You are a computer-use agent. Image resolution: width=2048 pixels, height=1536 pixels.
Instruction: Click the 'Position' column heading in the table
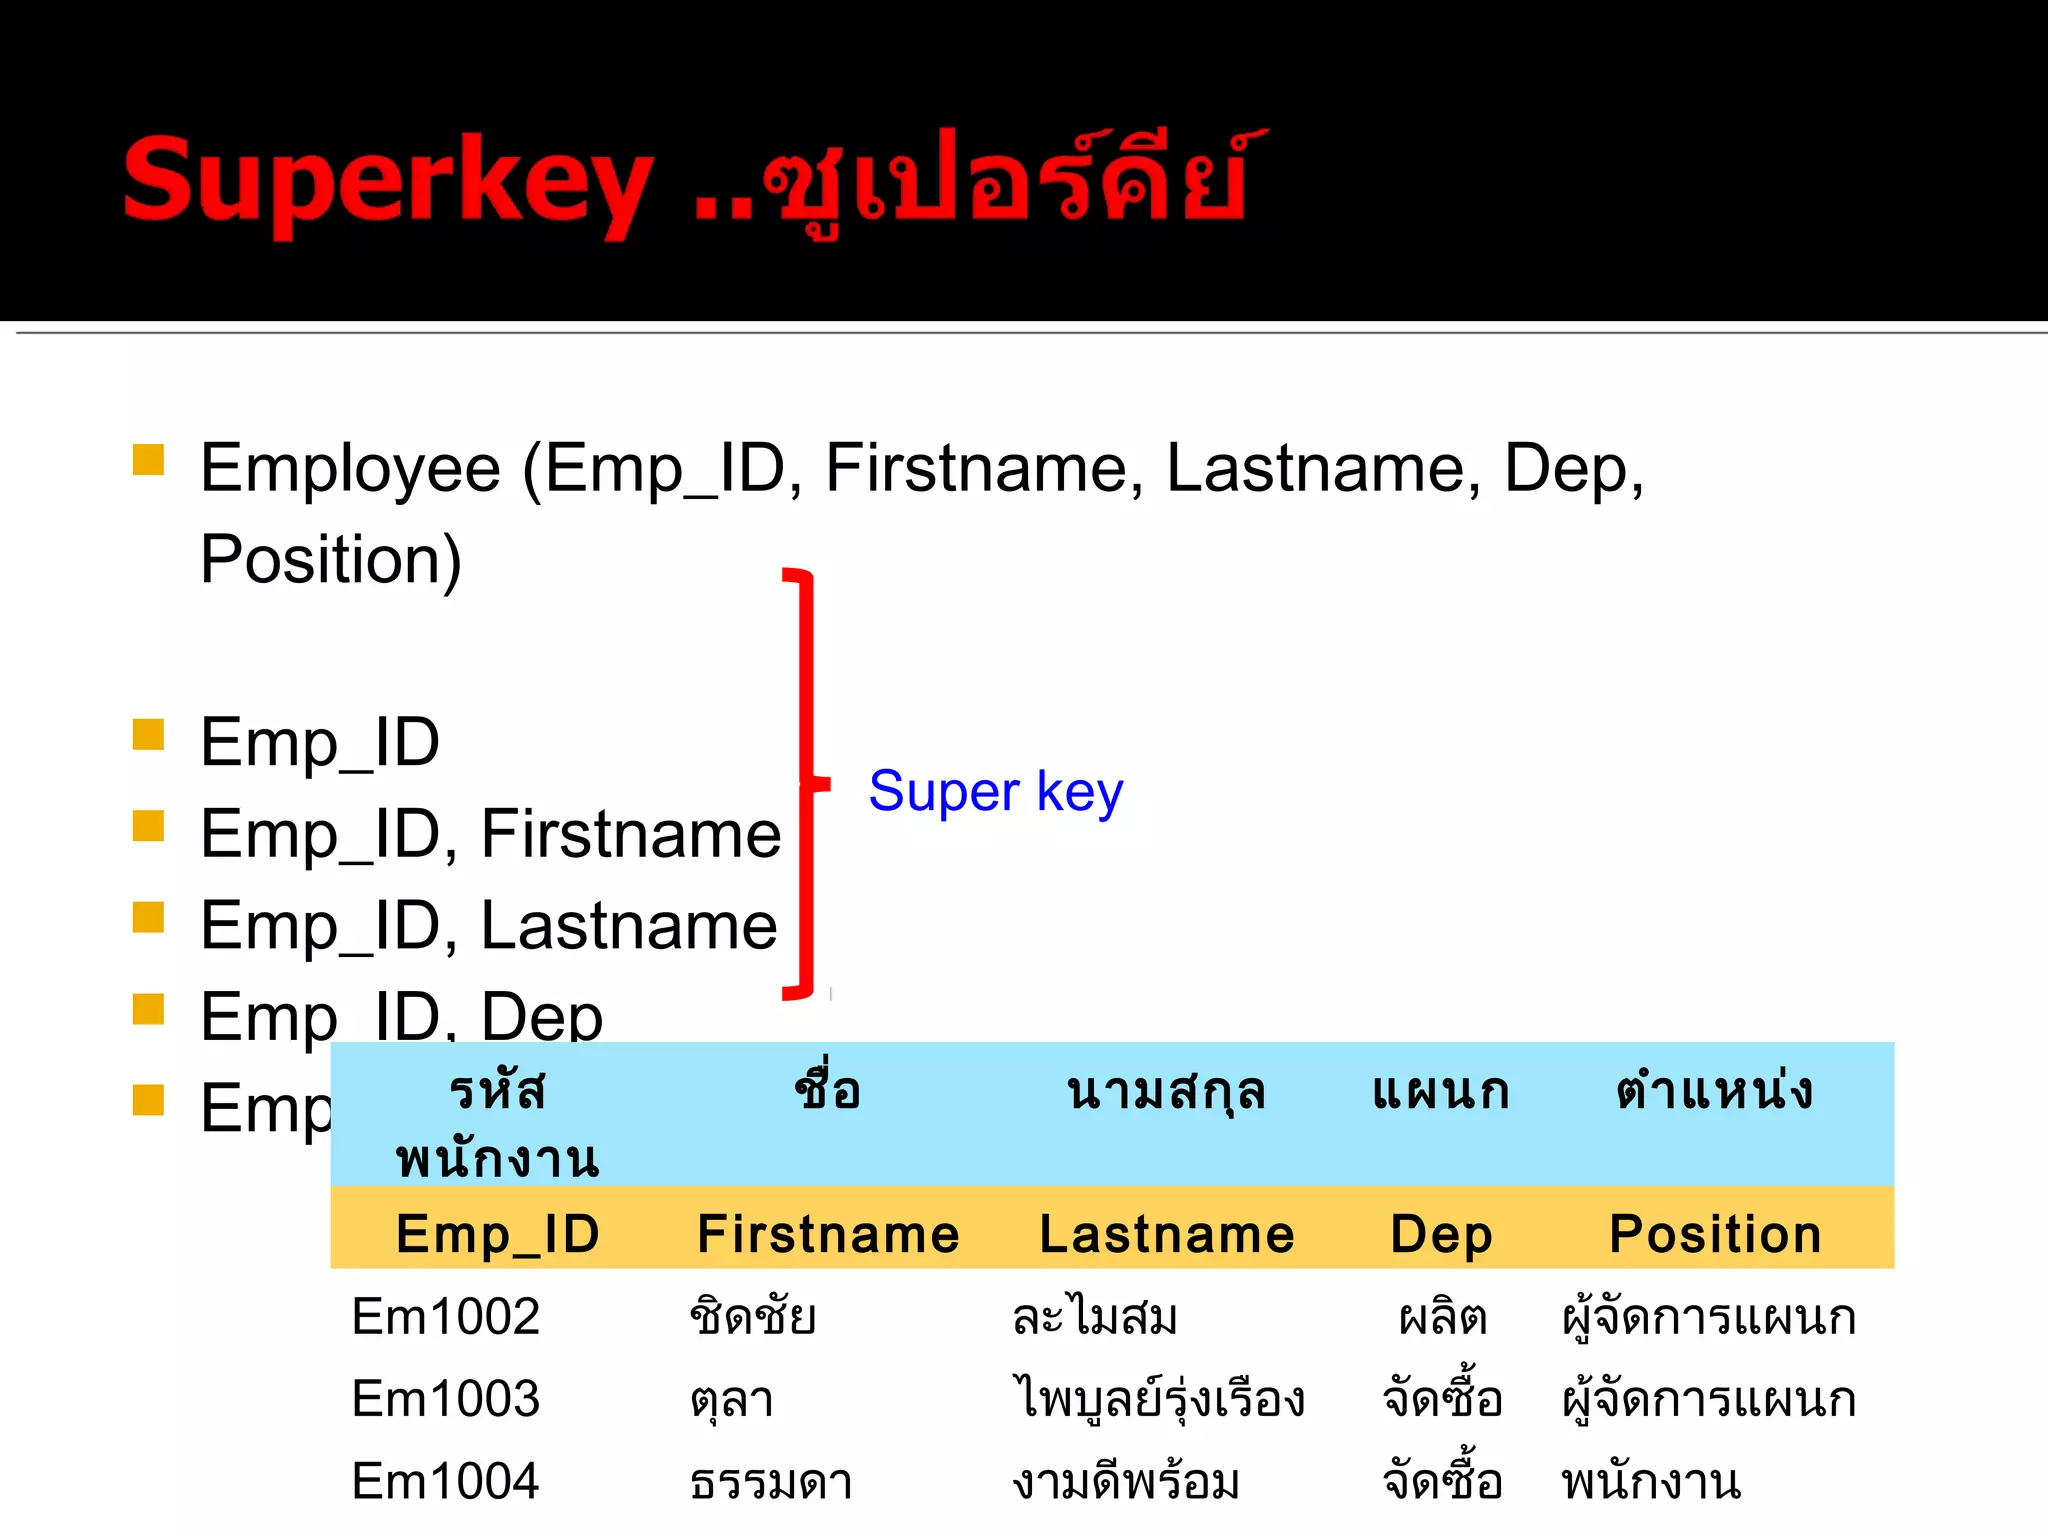1715,1234
